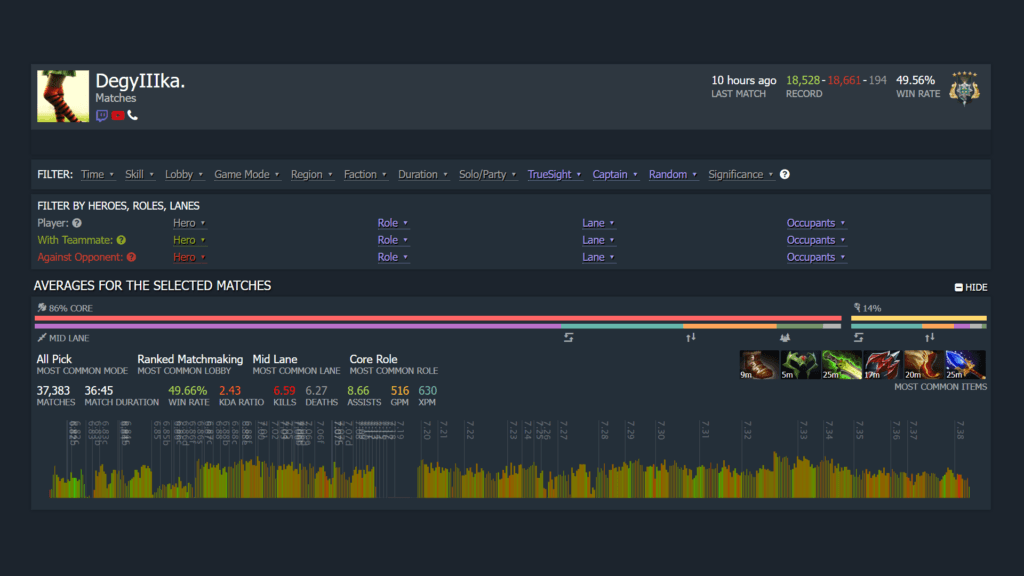Click the player's avatar portrait
The image size is (1024, 576).
(63, 95)
